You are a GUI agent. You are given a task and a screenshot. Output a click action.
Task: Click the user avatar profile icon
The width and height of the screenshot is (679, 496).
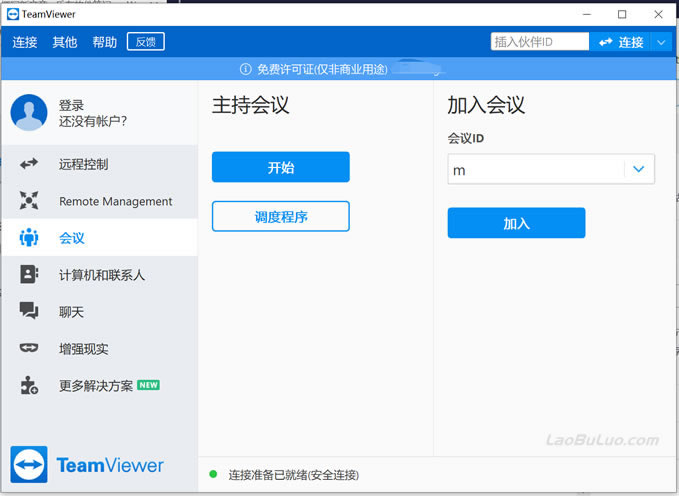click(29, 113)
